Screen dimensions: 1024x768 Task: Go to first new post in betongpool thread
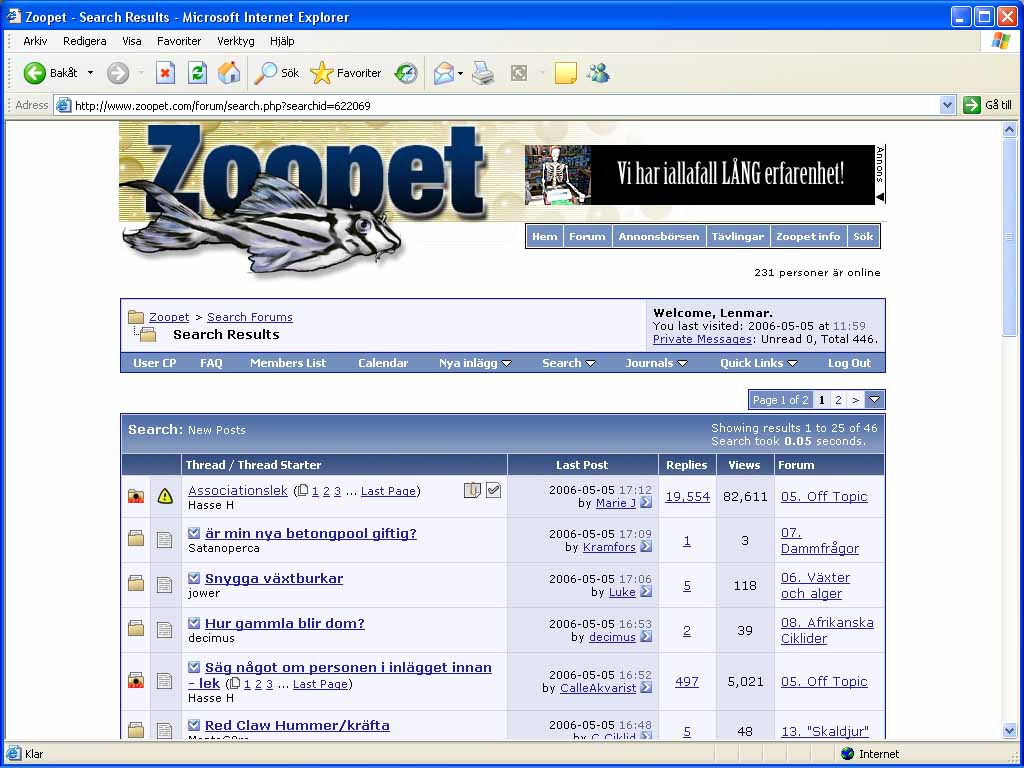click(194, 534)
